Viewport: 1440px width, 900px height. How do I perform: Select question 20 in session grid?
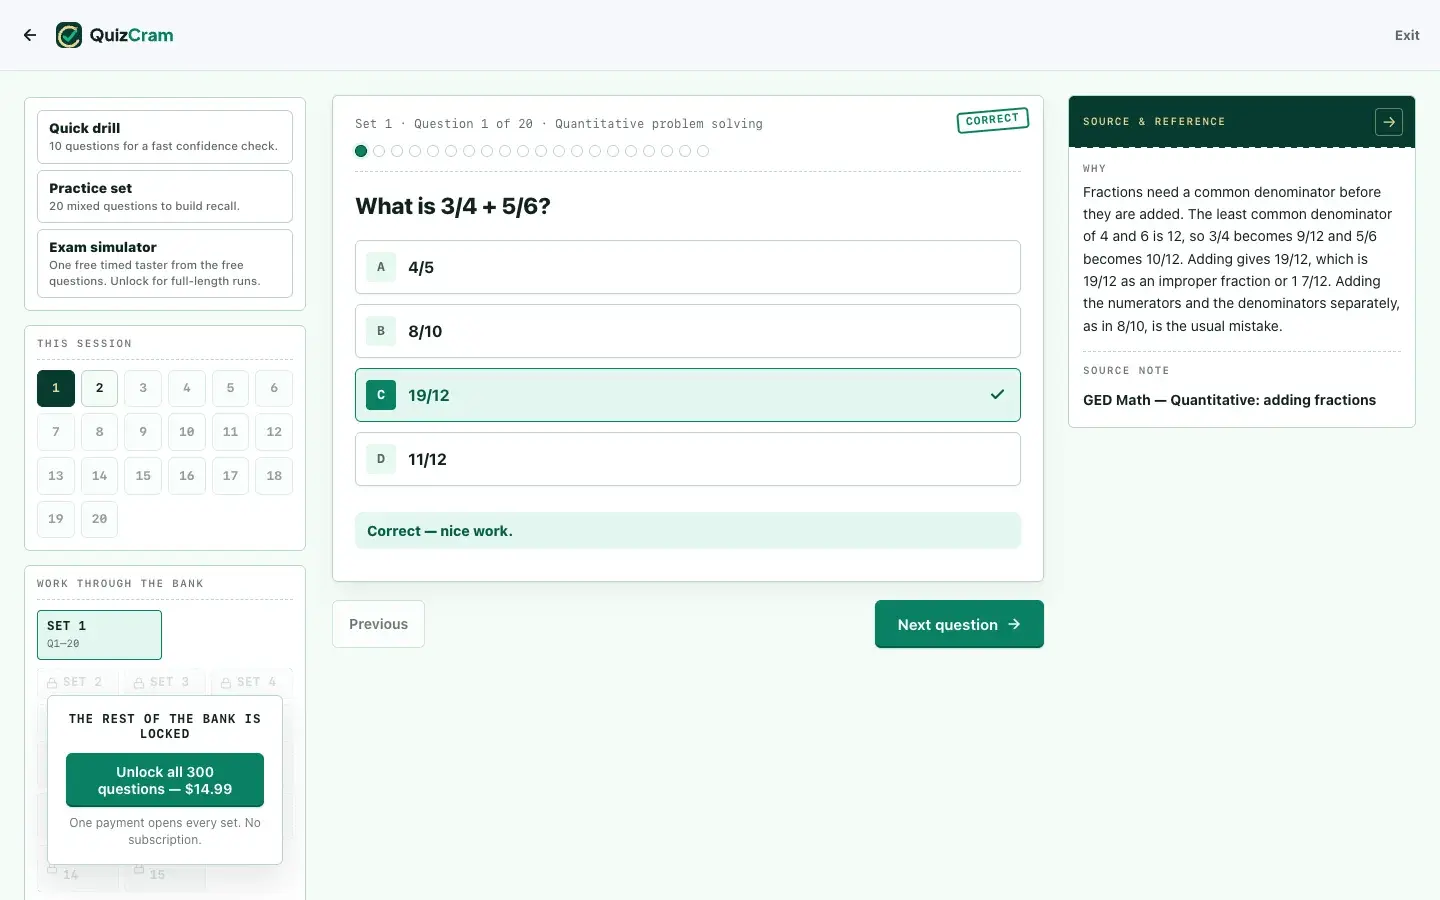pos(99,519)
